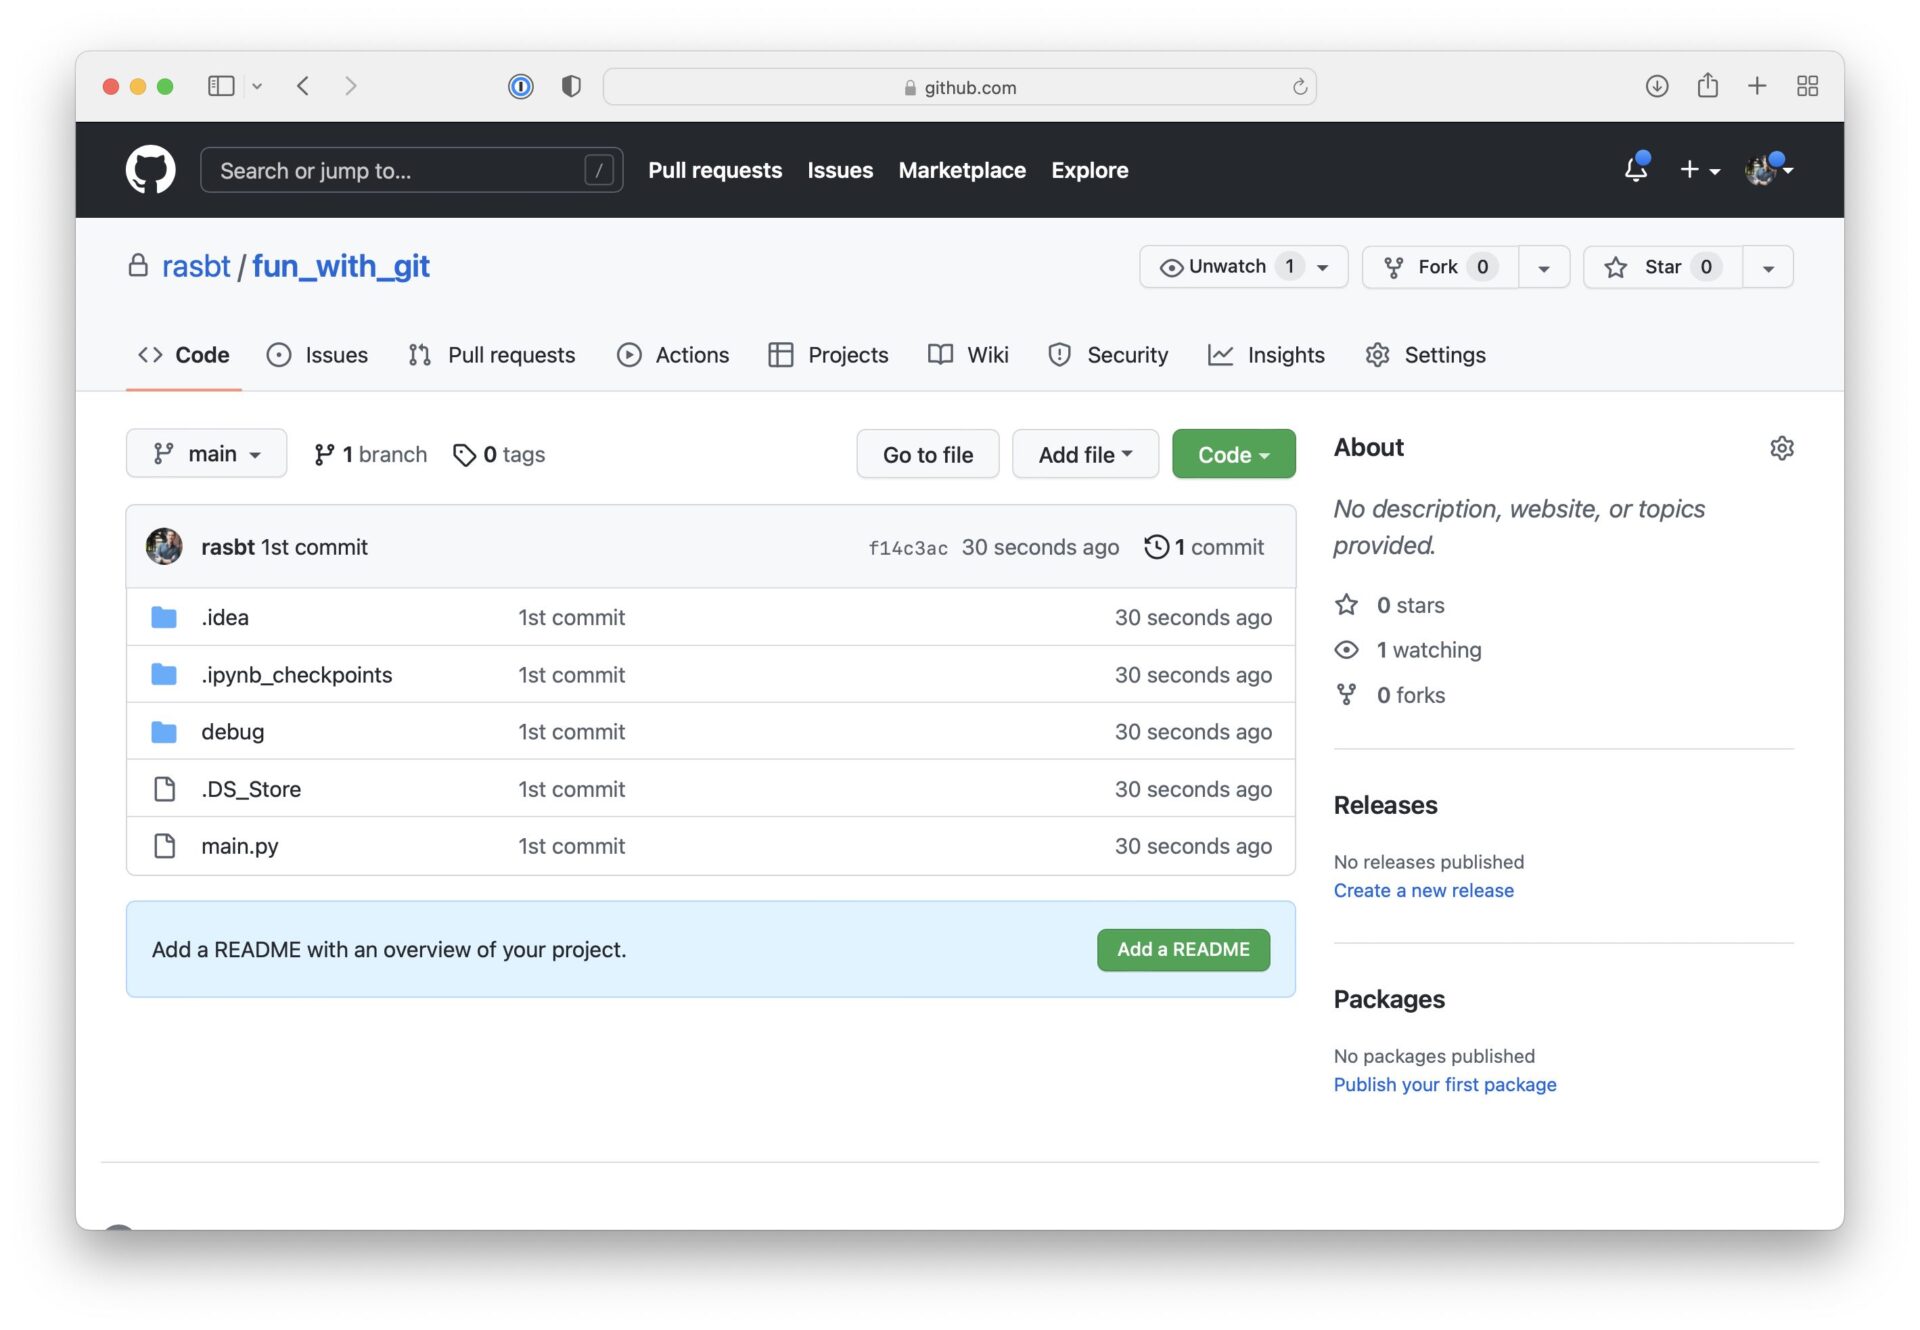Switch to the repository Issues tab
This screenshot has height=1330, width=1920.
point(317,355)
